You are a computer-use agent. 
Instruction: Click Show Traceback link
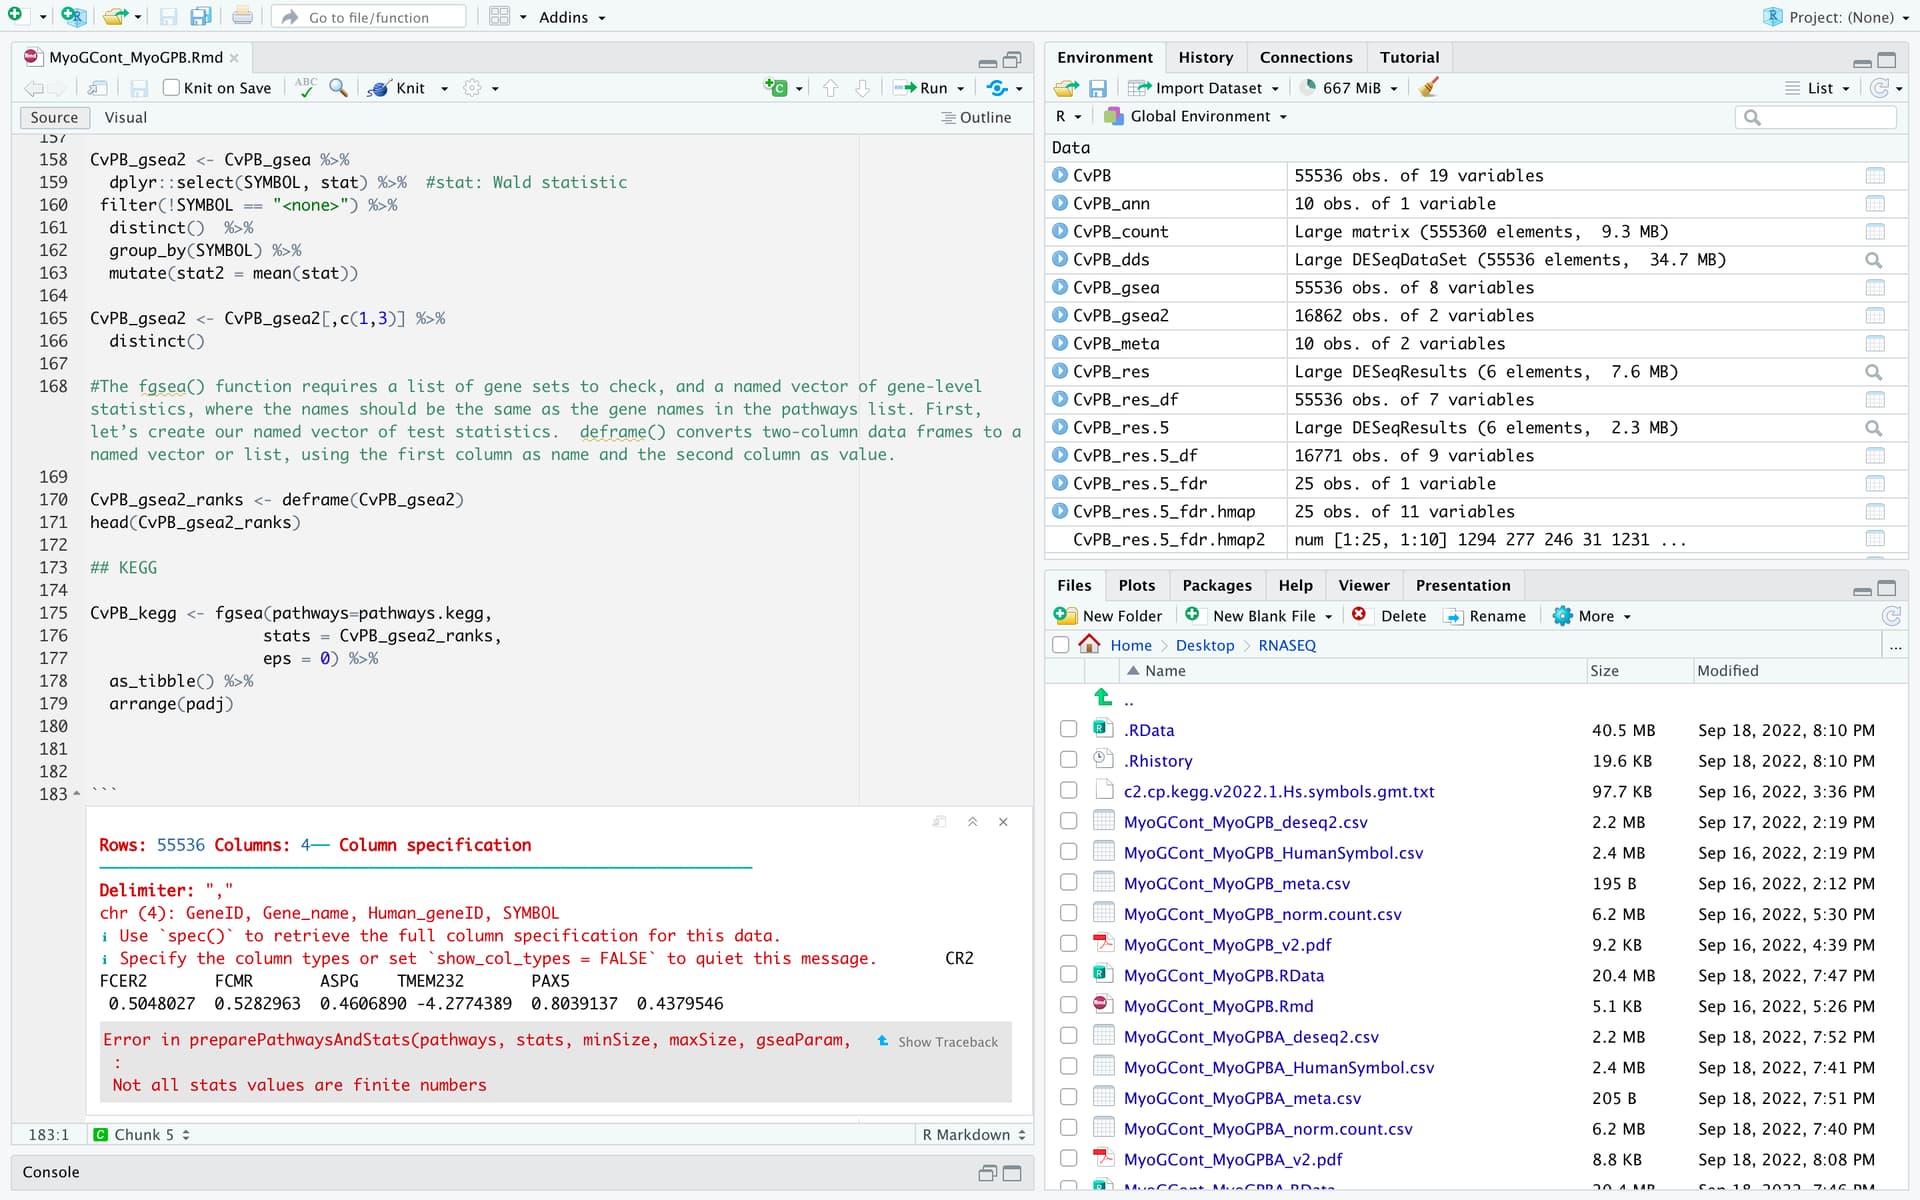(x=937, y=1042)
